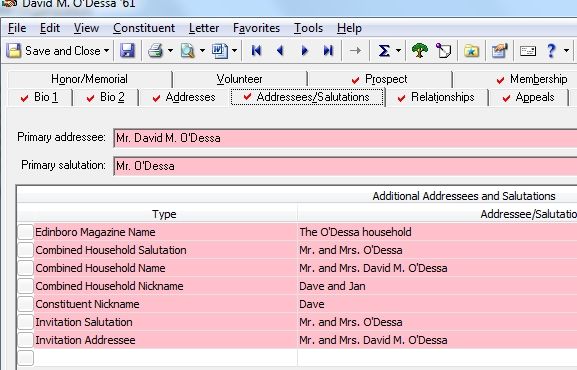This screenshot has height=370, width=577.
Task: Click 'Invitation Addressee' type cell
Action: pyautogui.click(x=166, y=340)
